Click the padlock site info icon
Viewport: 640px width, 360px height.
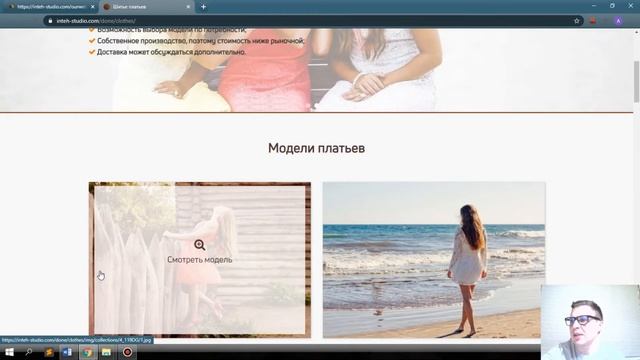point(50,21)
